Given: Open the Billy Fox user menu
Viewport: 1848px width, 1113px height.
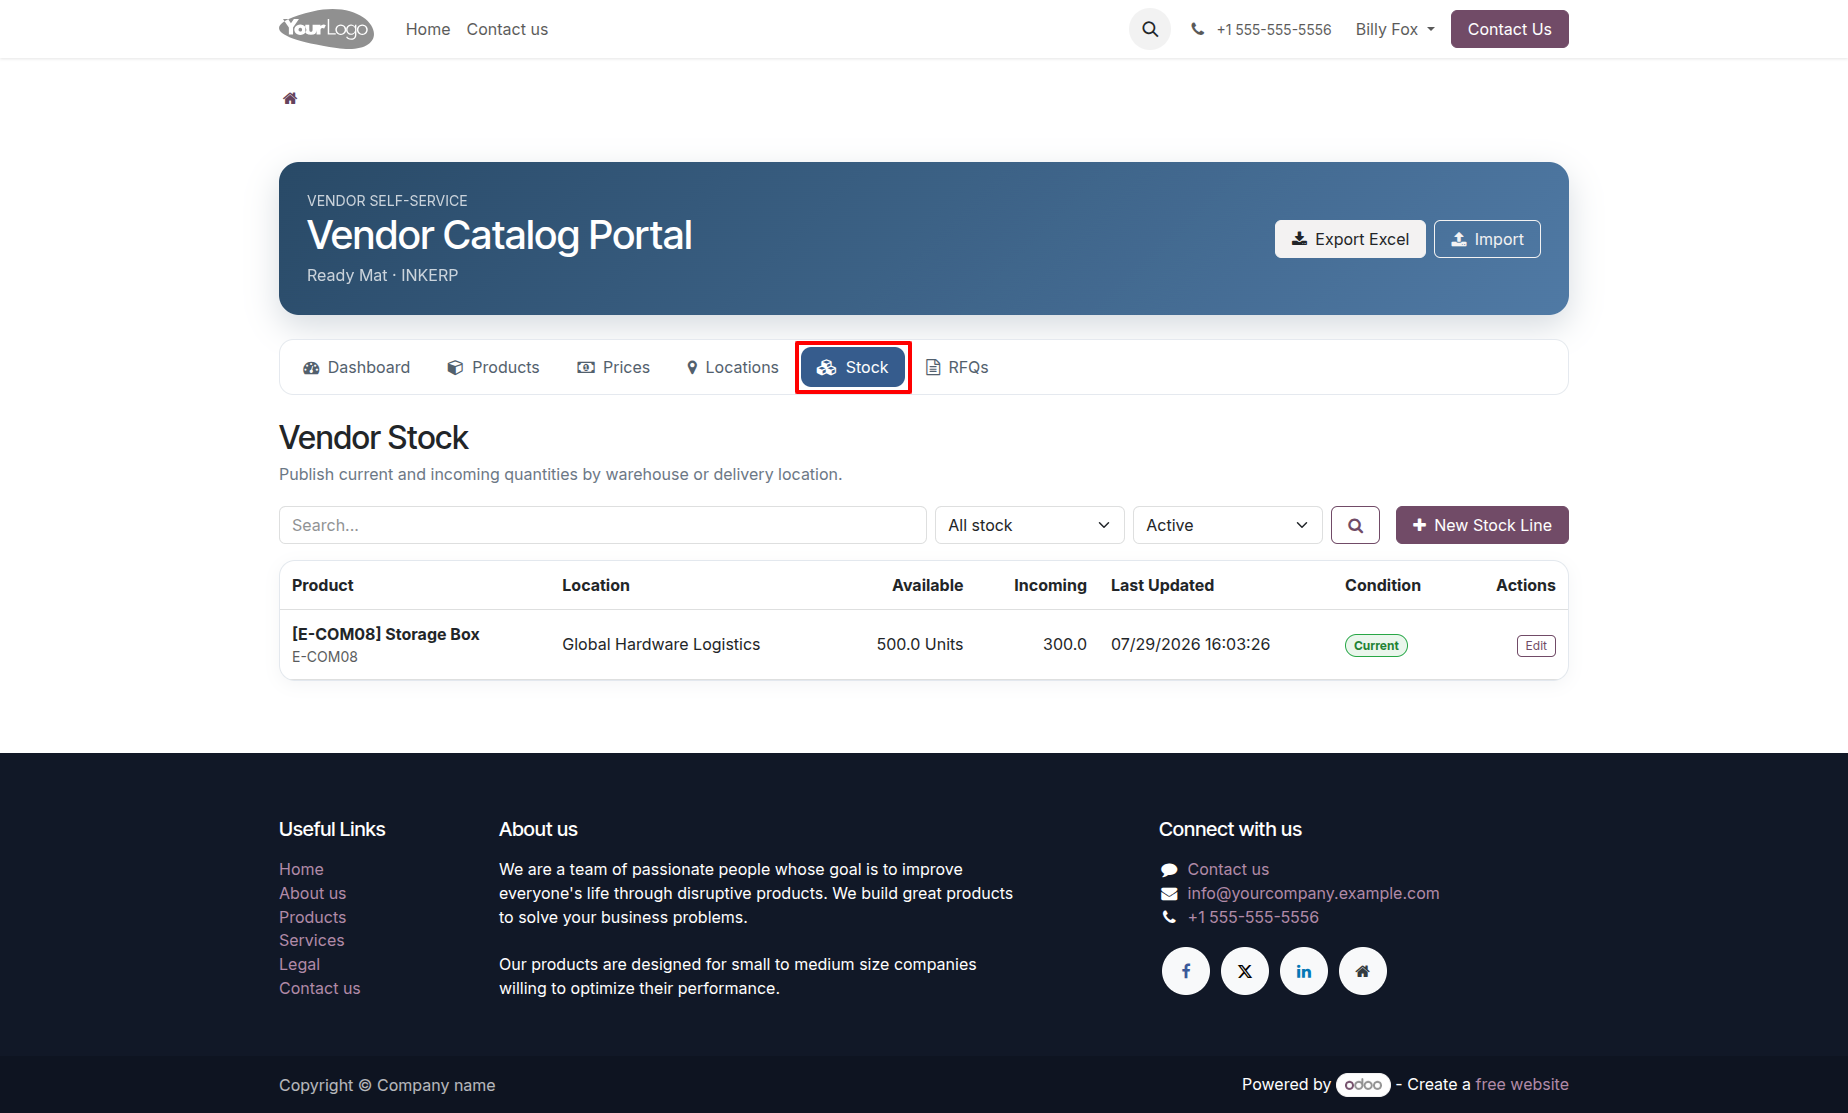Looking at the screenshot, I should 1395,29.
